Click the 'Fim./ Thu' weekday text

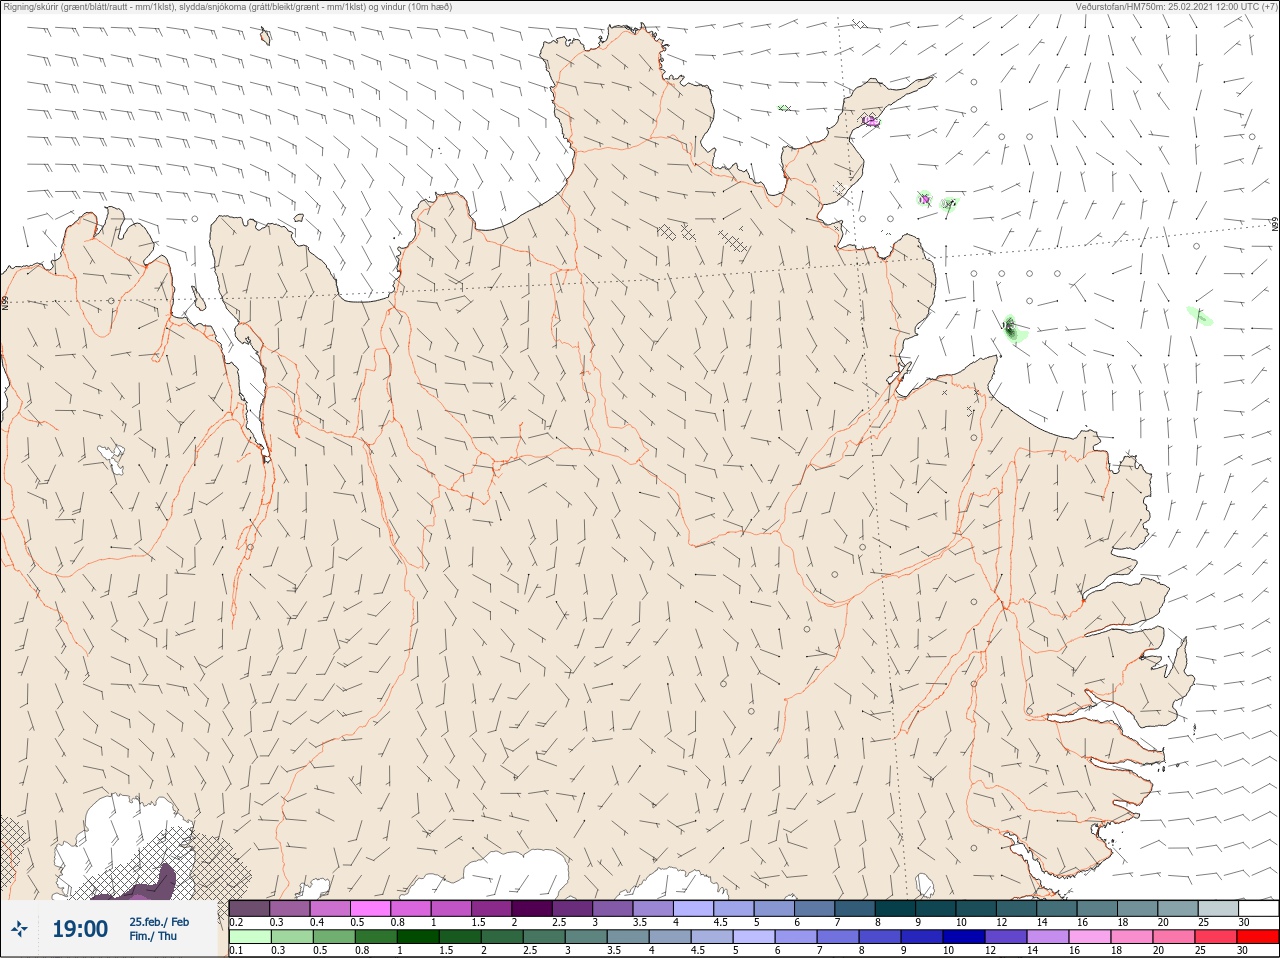coord(152,936)
